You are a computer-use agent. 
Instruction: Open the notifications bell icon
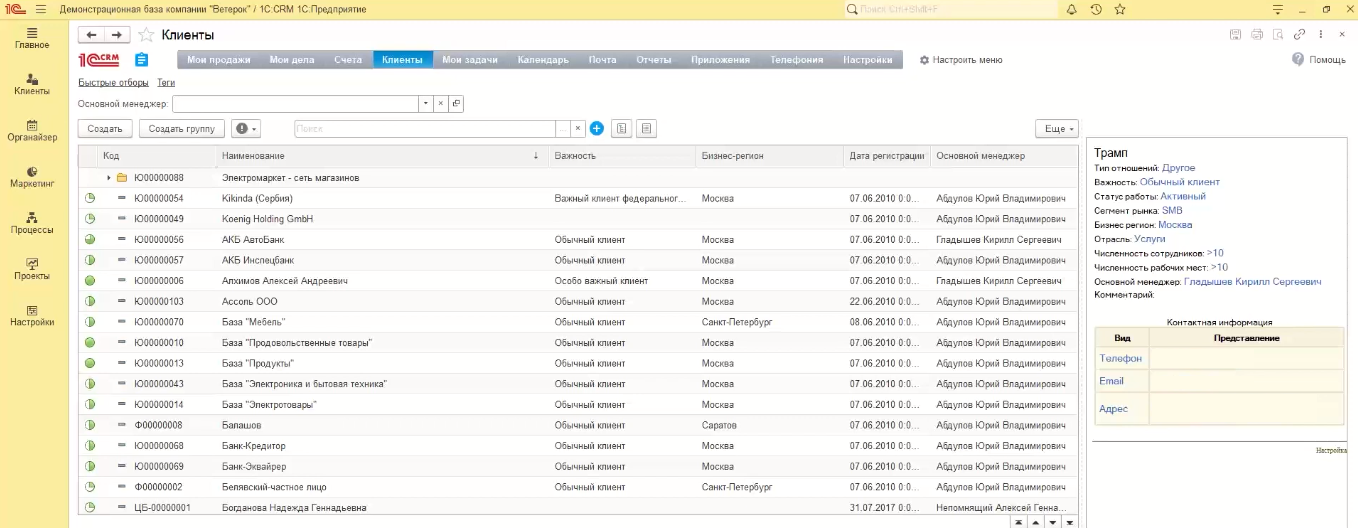1072,9
